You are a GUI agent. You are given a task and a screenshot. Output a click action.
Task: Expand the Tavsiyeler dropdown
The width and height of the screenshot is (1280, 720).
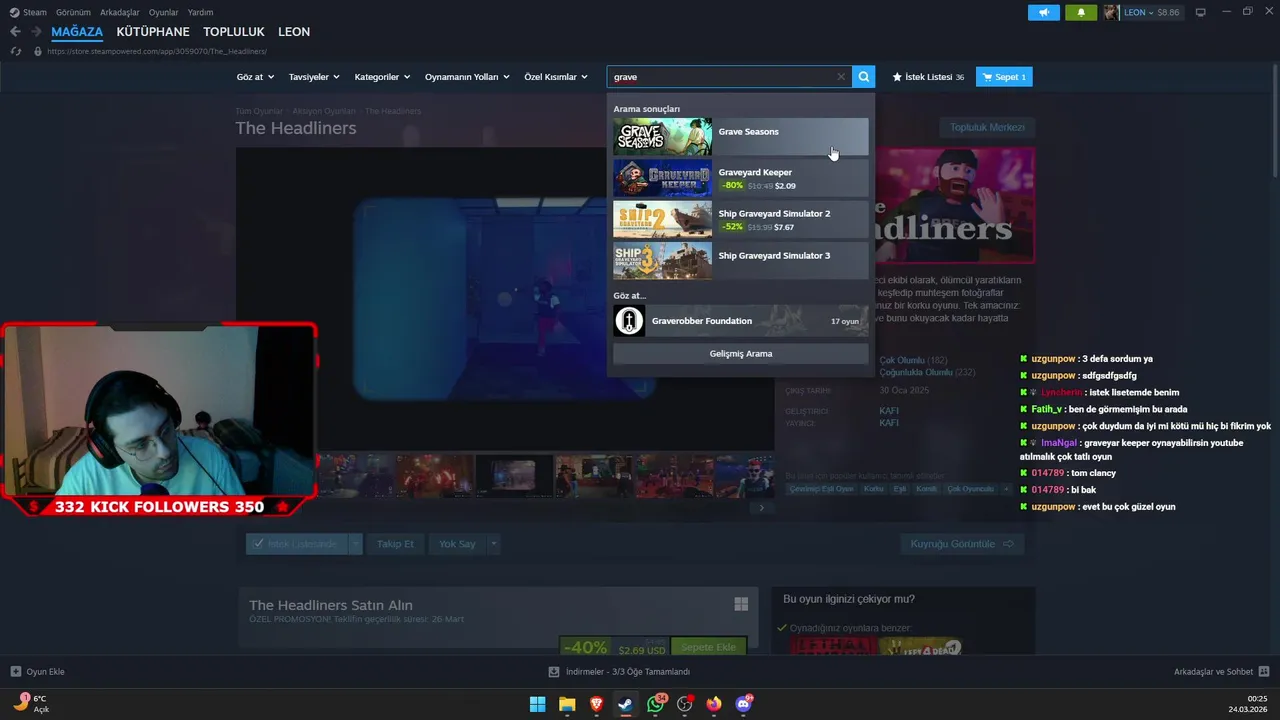click(314, 77)
